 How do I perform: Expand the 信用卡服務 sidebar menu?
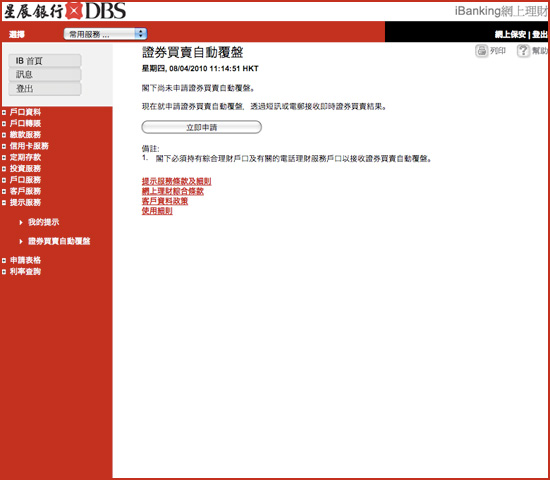[29, 146]
